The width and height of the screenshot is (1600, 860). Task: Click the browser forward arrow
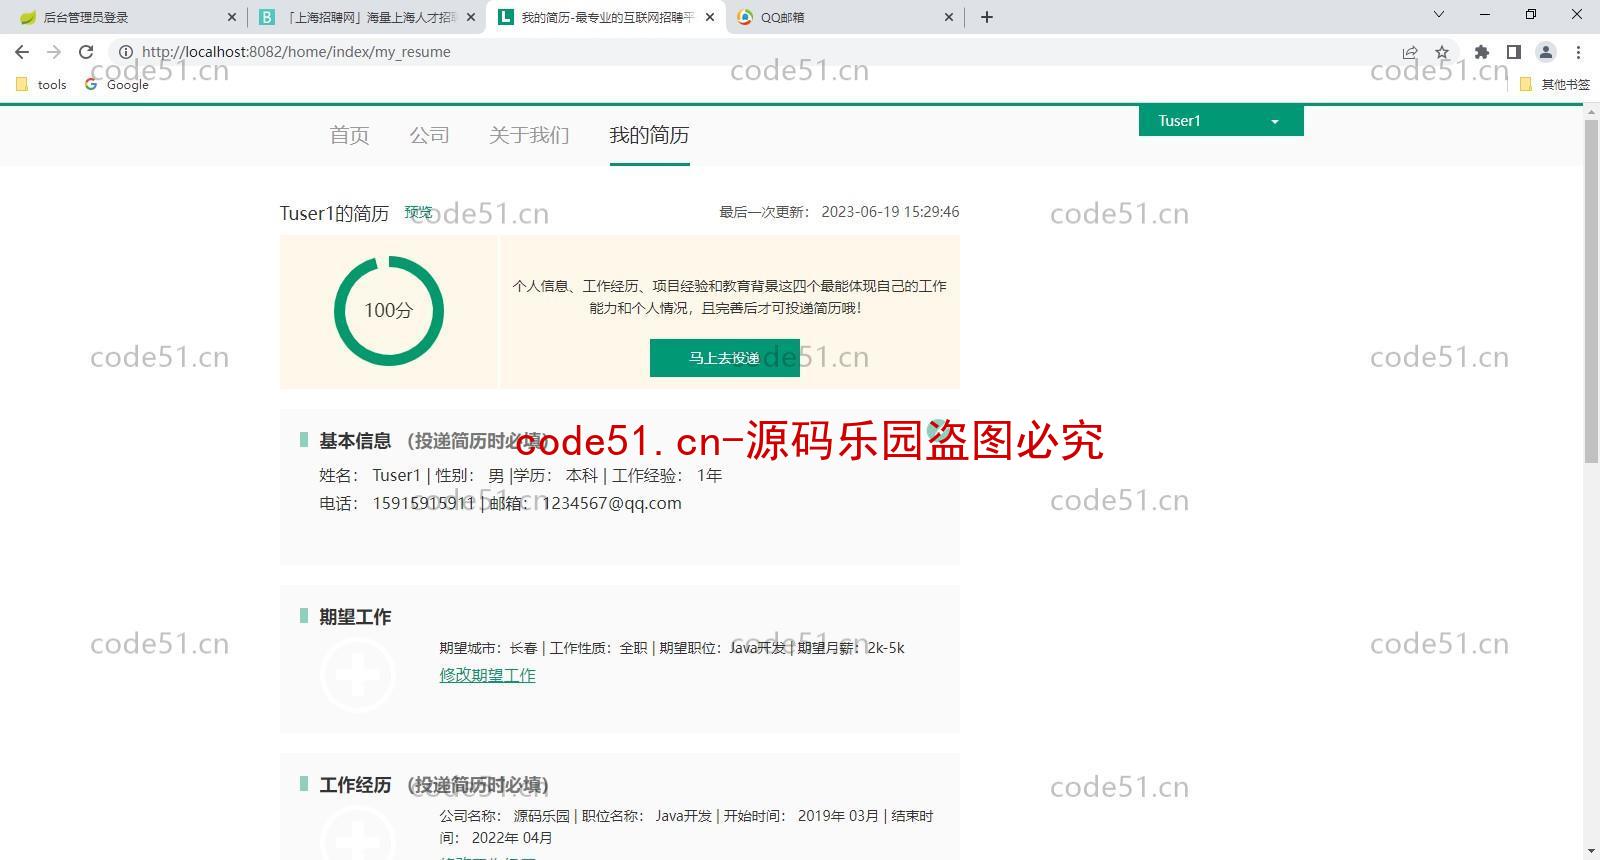pyautogui.click(x=54, y=52)
